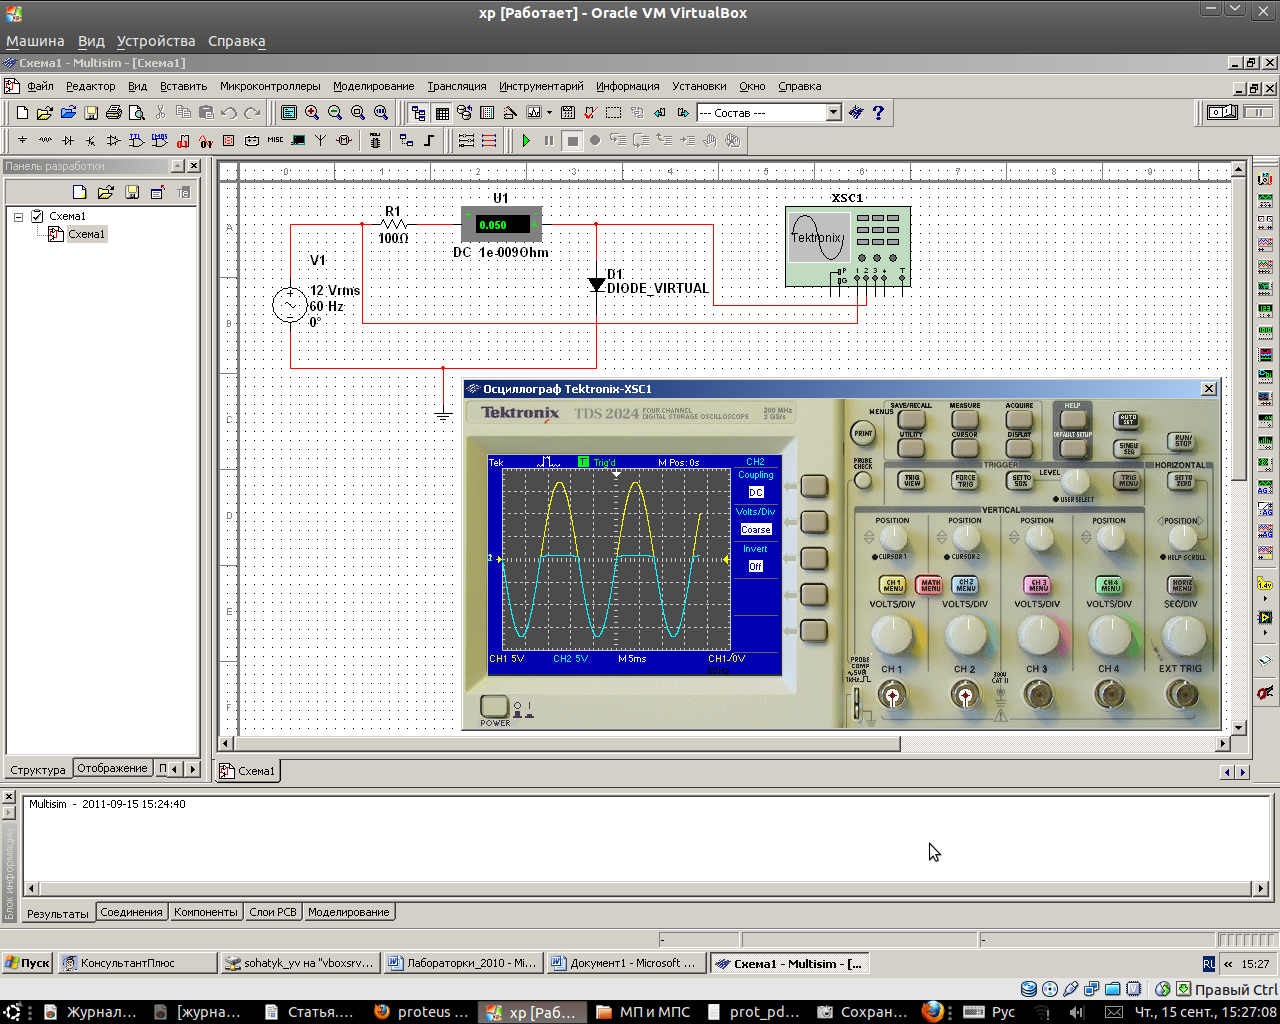Toggle MATH MENU on the oscilloscope
The height and width of the screenshot is (1024, 1280).
coord(930,584)
